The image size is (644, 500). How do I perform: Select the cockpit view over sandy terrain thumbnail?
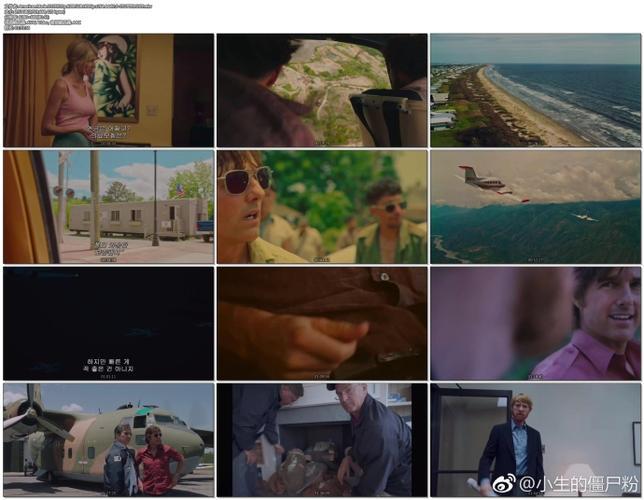pyautogui.click(x=322, y=90)
